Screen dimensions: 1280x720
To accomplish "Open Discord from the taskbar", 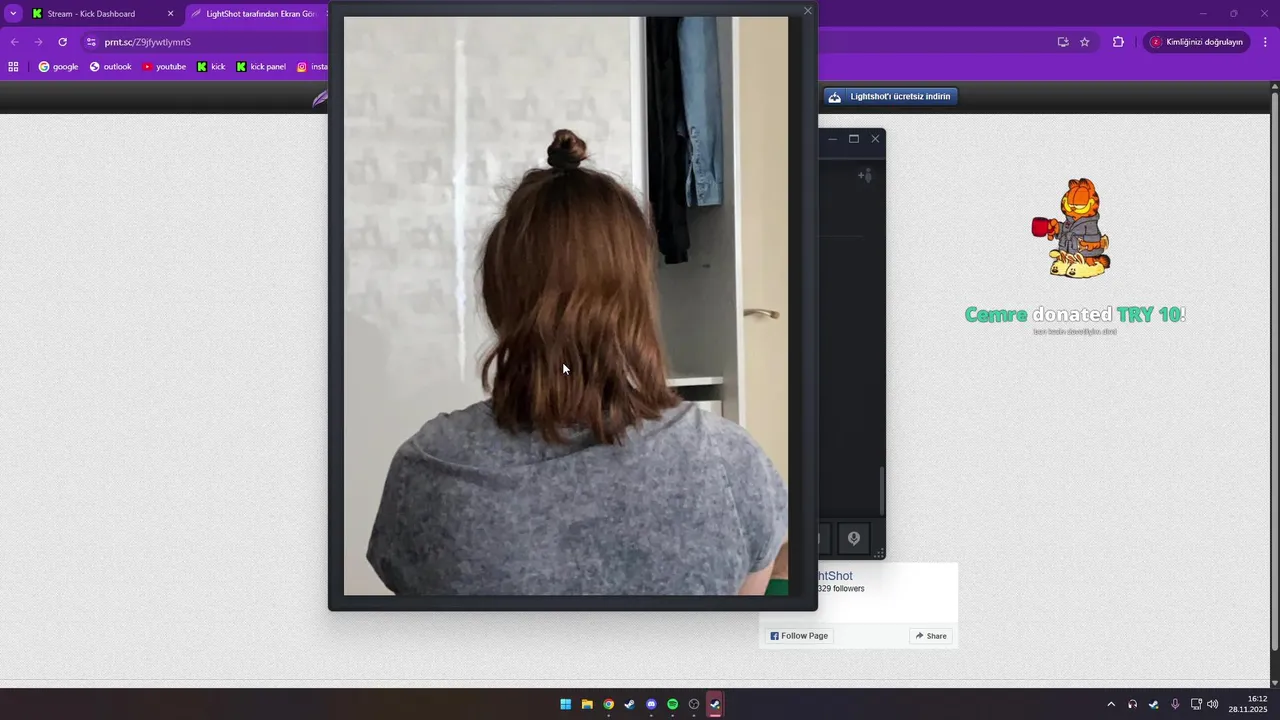I will pos(651,704).
